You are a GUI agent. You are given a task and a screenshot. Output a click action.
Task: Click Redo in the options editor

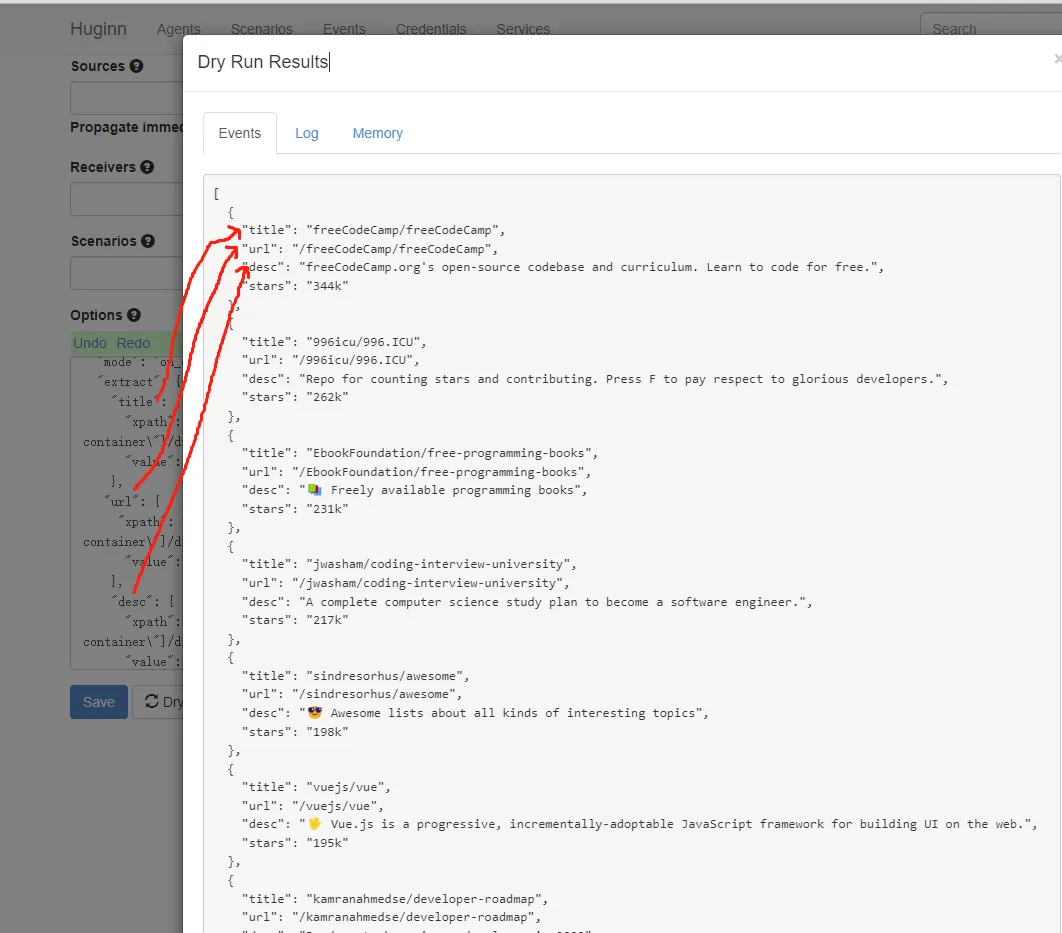[x=133, y=343]
